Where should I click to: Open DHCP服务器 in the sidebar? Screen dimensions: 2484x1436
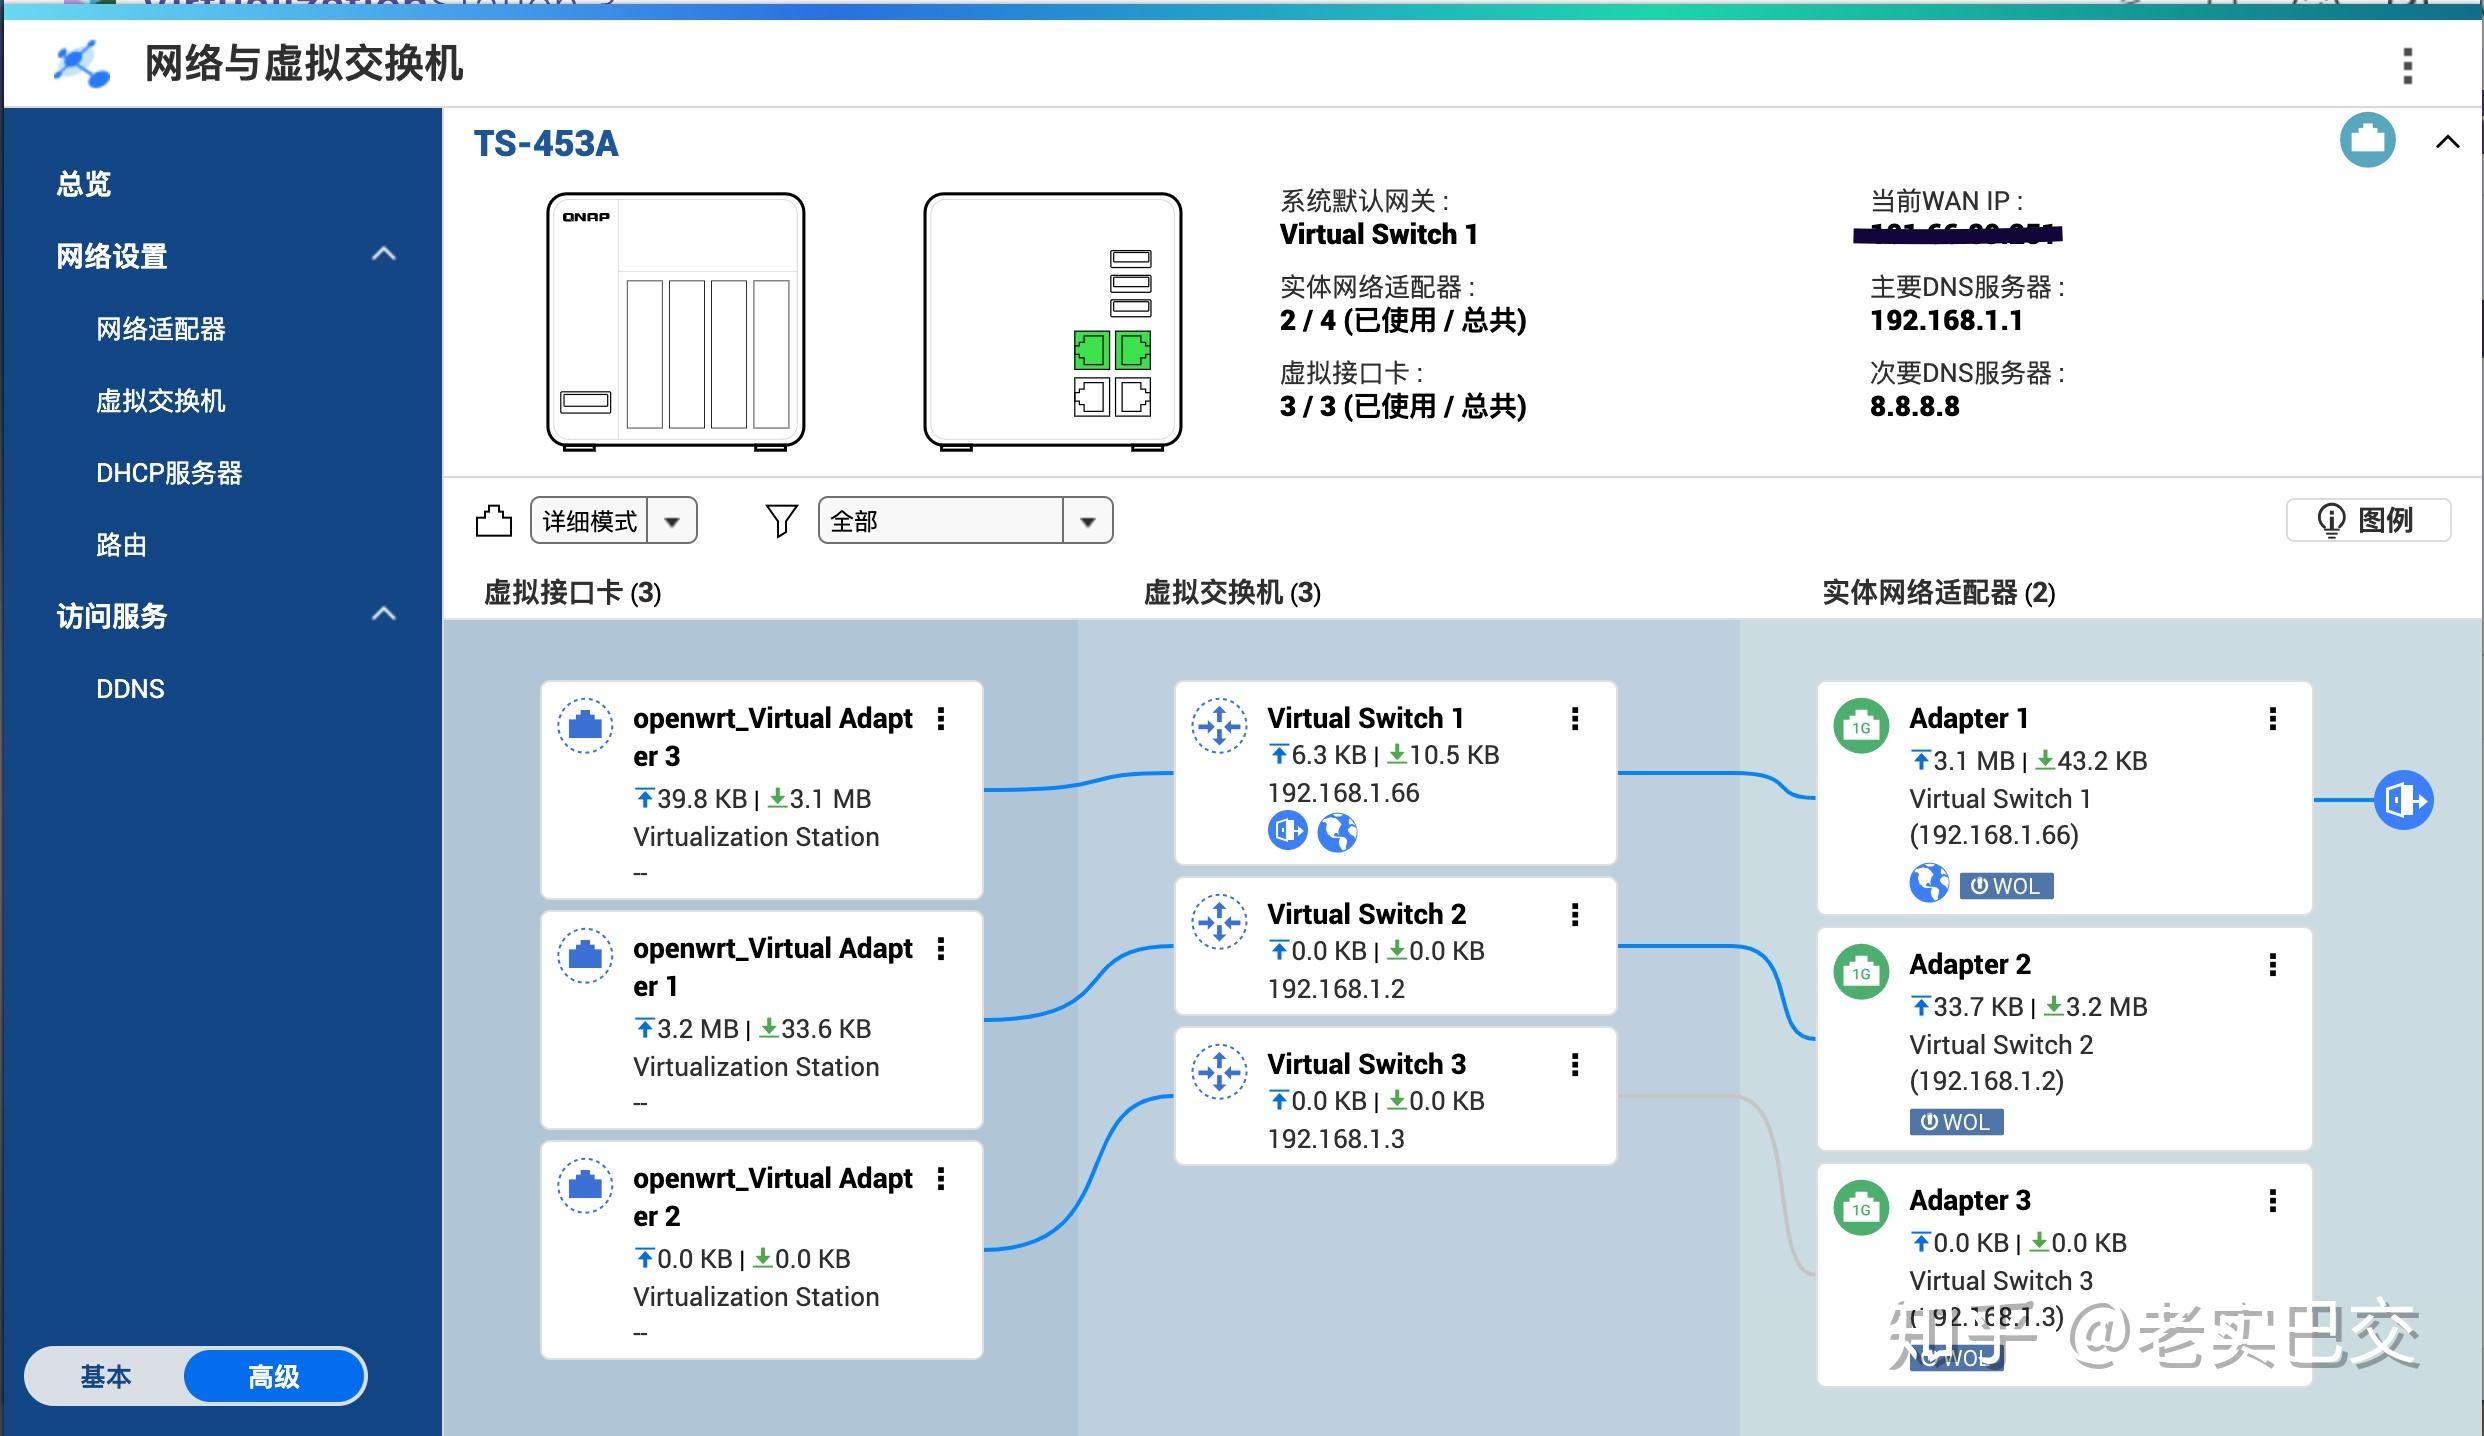(169, 473)
